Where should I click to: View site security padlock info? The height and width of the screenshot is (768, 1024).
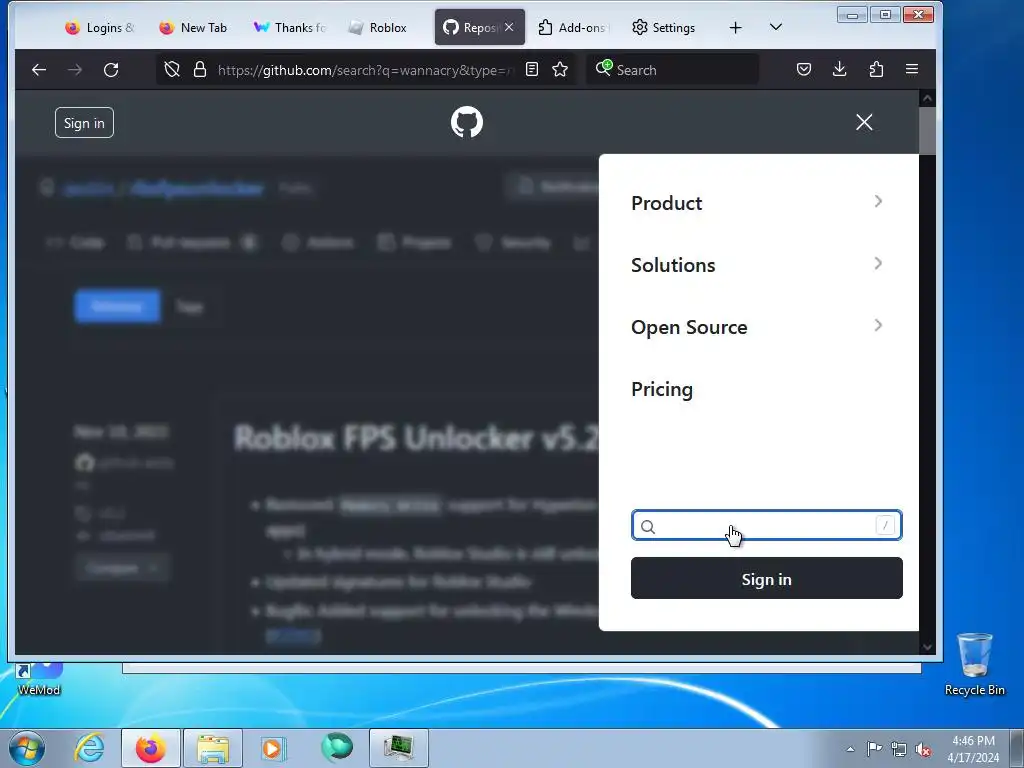pos(200,69)
